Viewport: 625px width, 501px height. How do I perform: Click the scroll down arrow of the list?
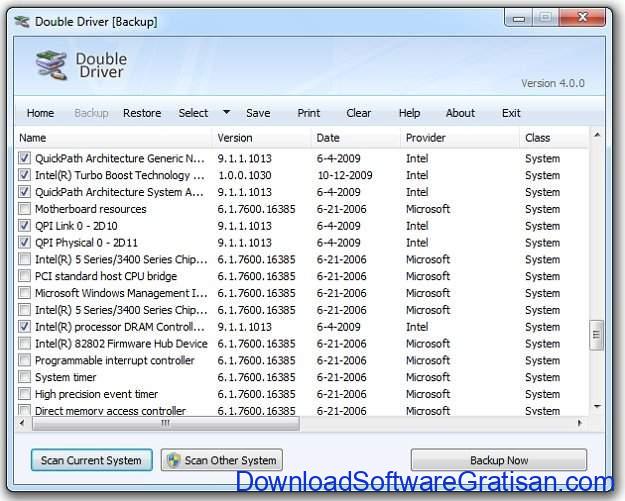pyautogui.click(x=597, y=407)
